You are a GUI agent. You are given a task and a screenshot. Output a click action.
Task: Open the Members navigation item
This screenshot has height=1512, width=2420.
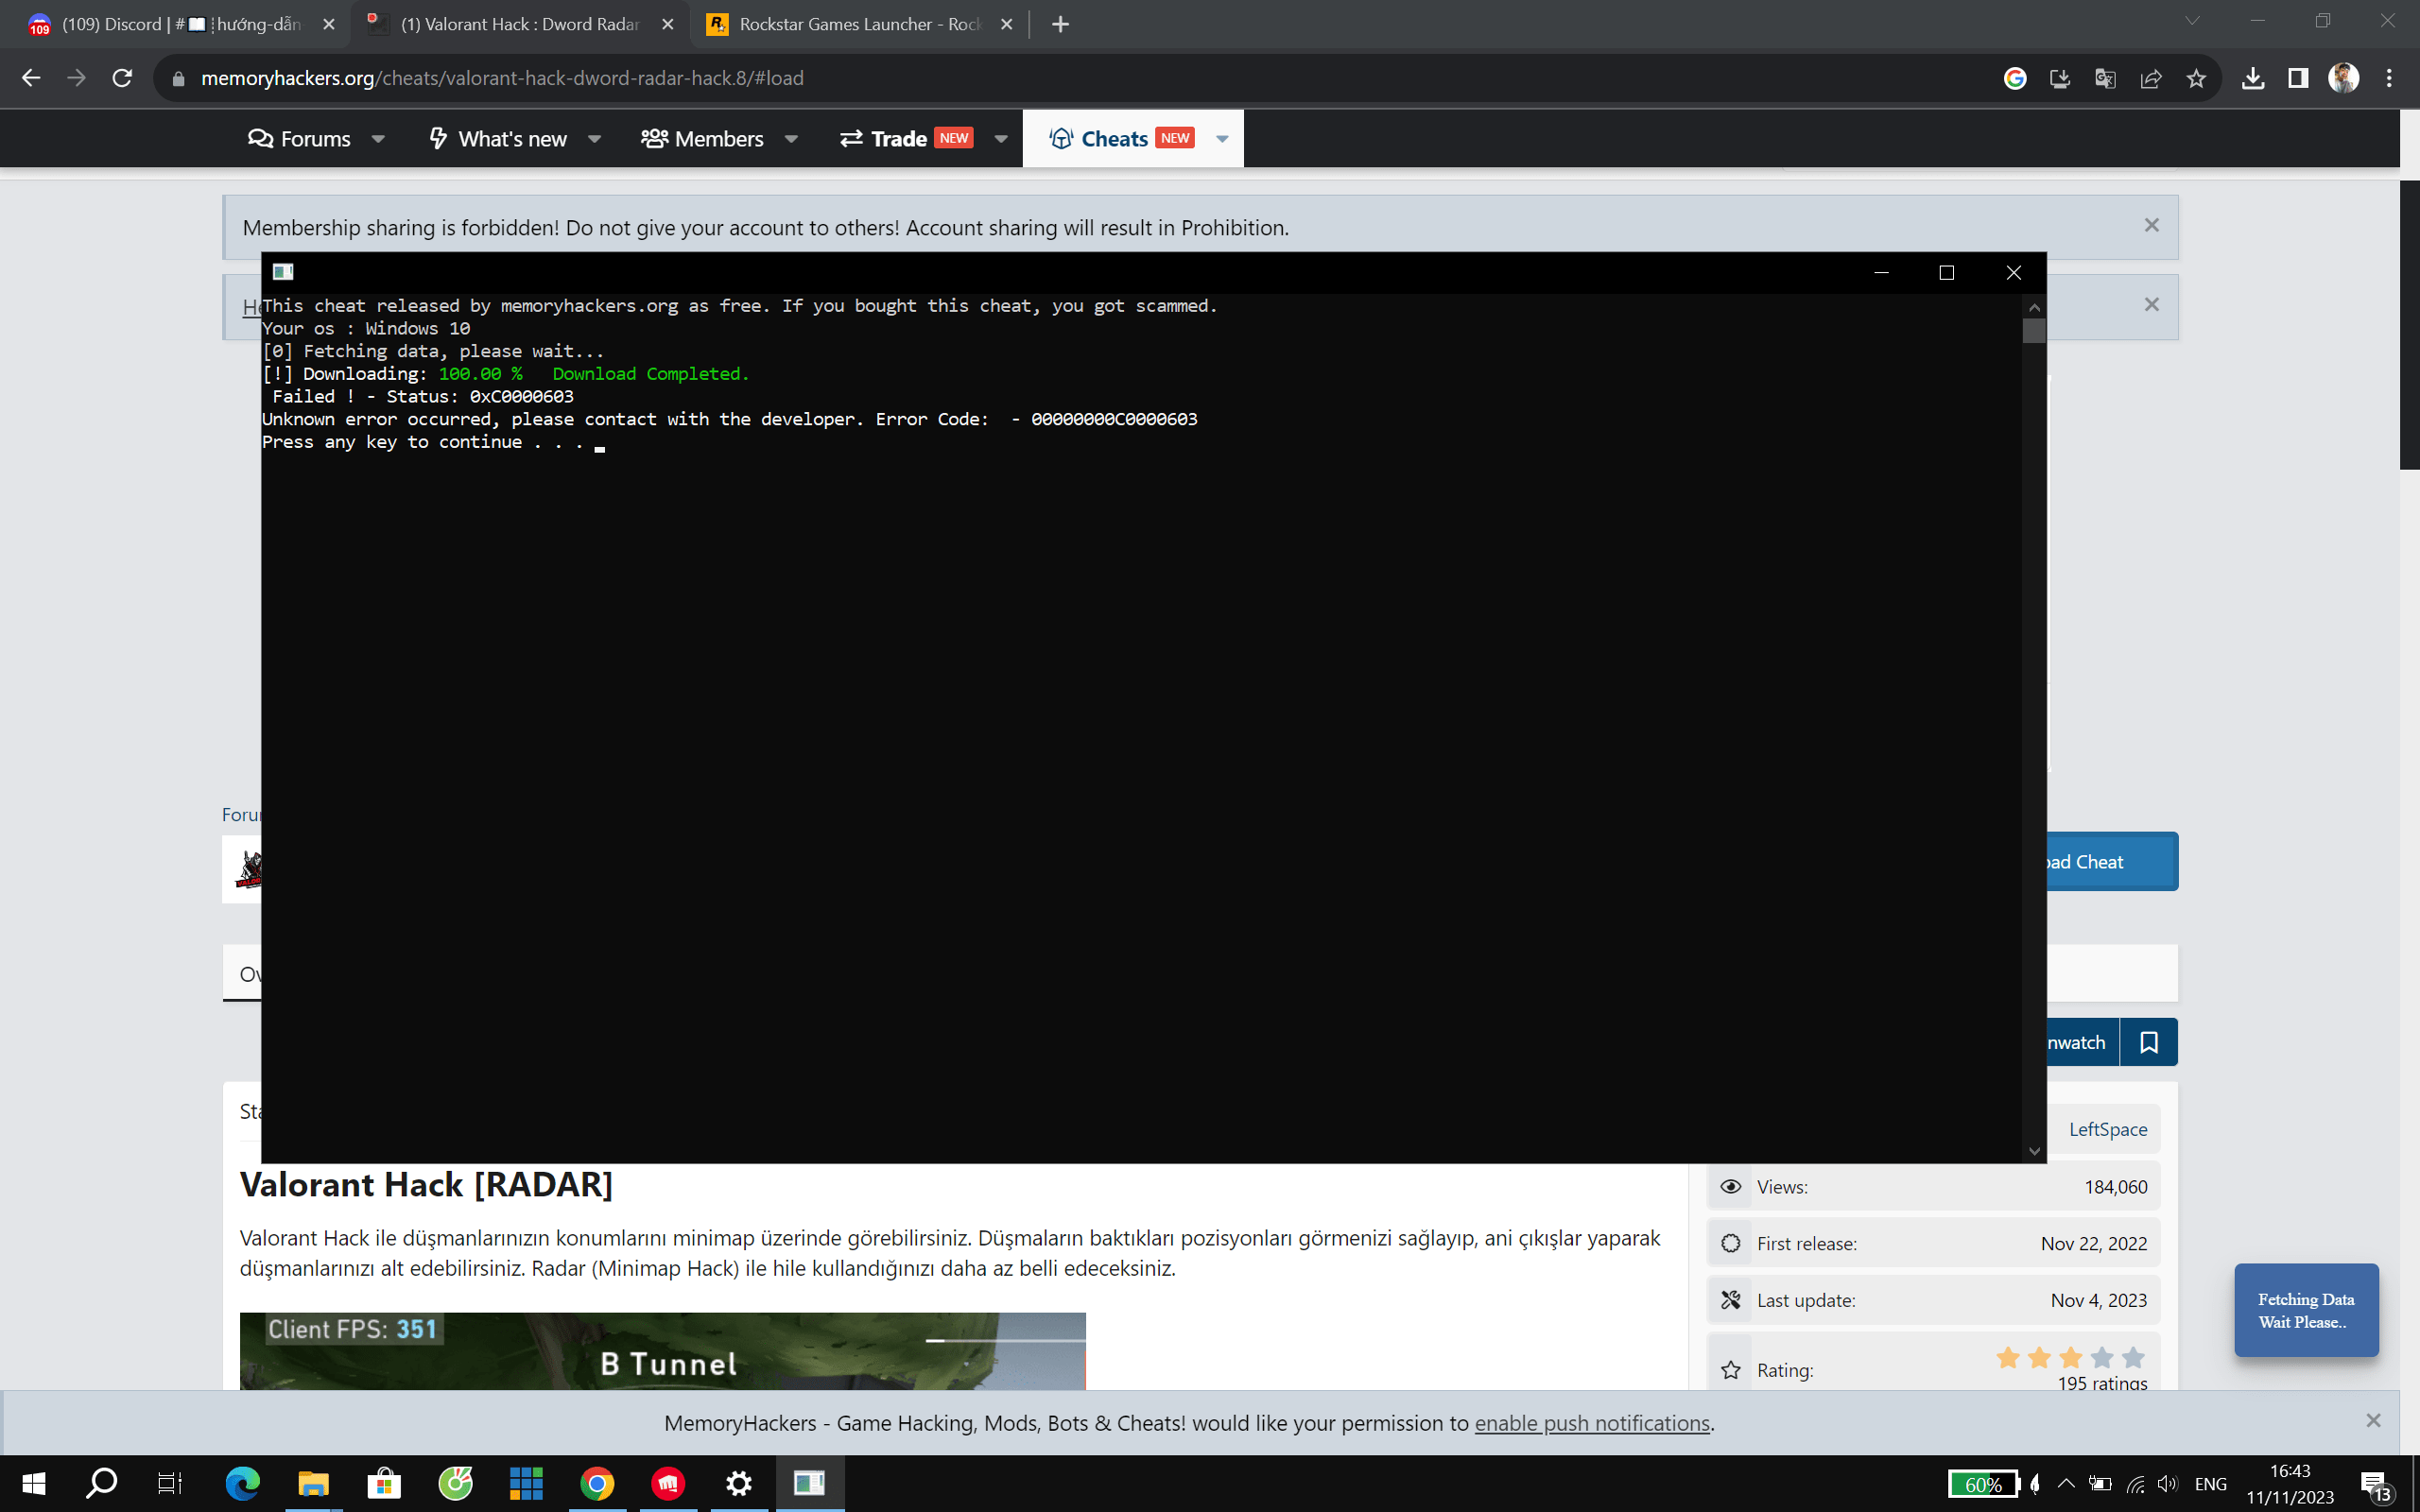click(702, 139)
